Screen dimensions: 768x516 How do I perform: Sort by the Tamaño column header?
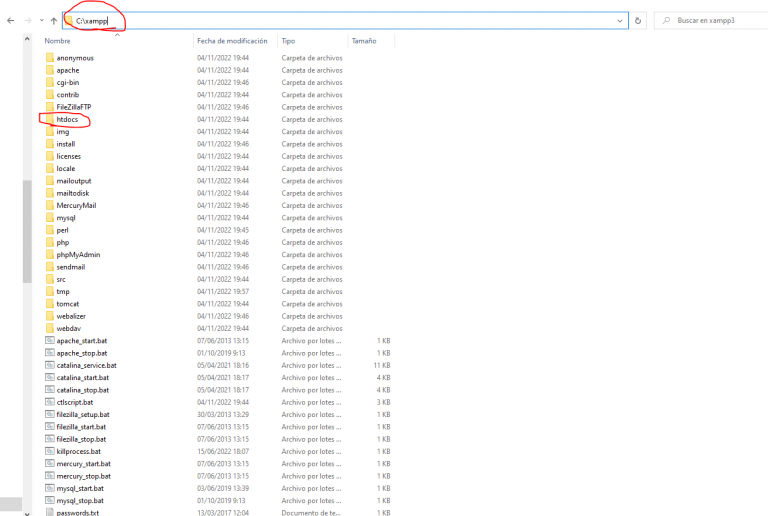click(x=363, y=41)
